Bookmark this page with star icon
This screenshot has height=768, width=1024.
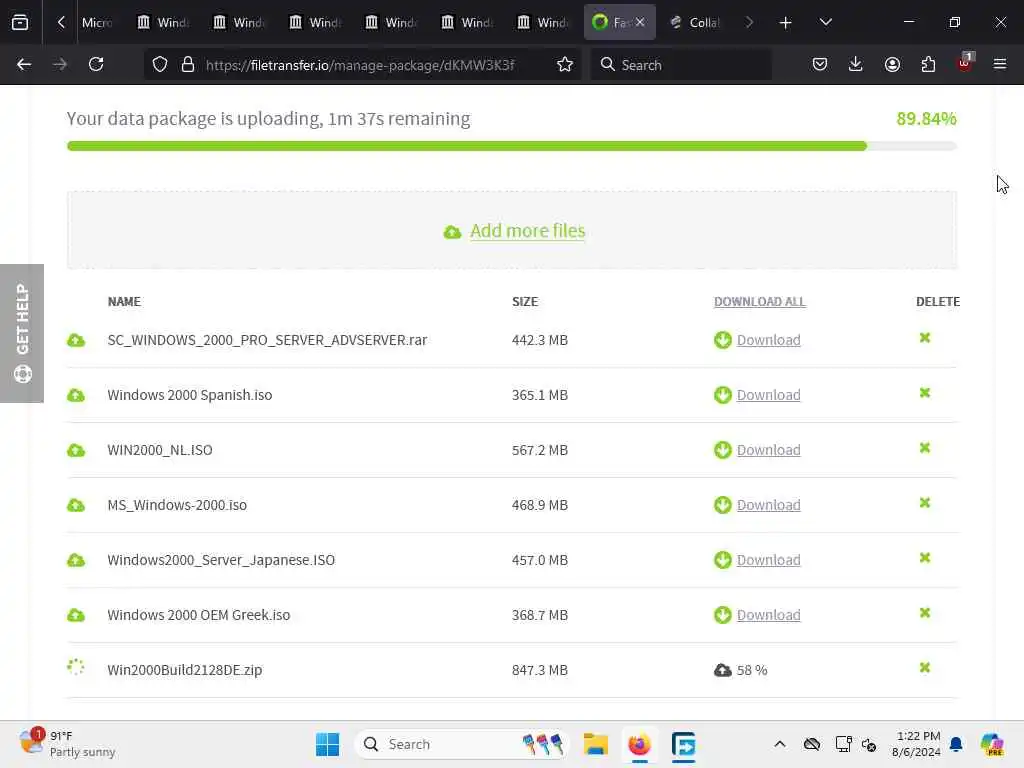565,64
